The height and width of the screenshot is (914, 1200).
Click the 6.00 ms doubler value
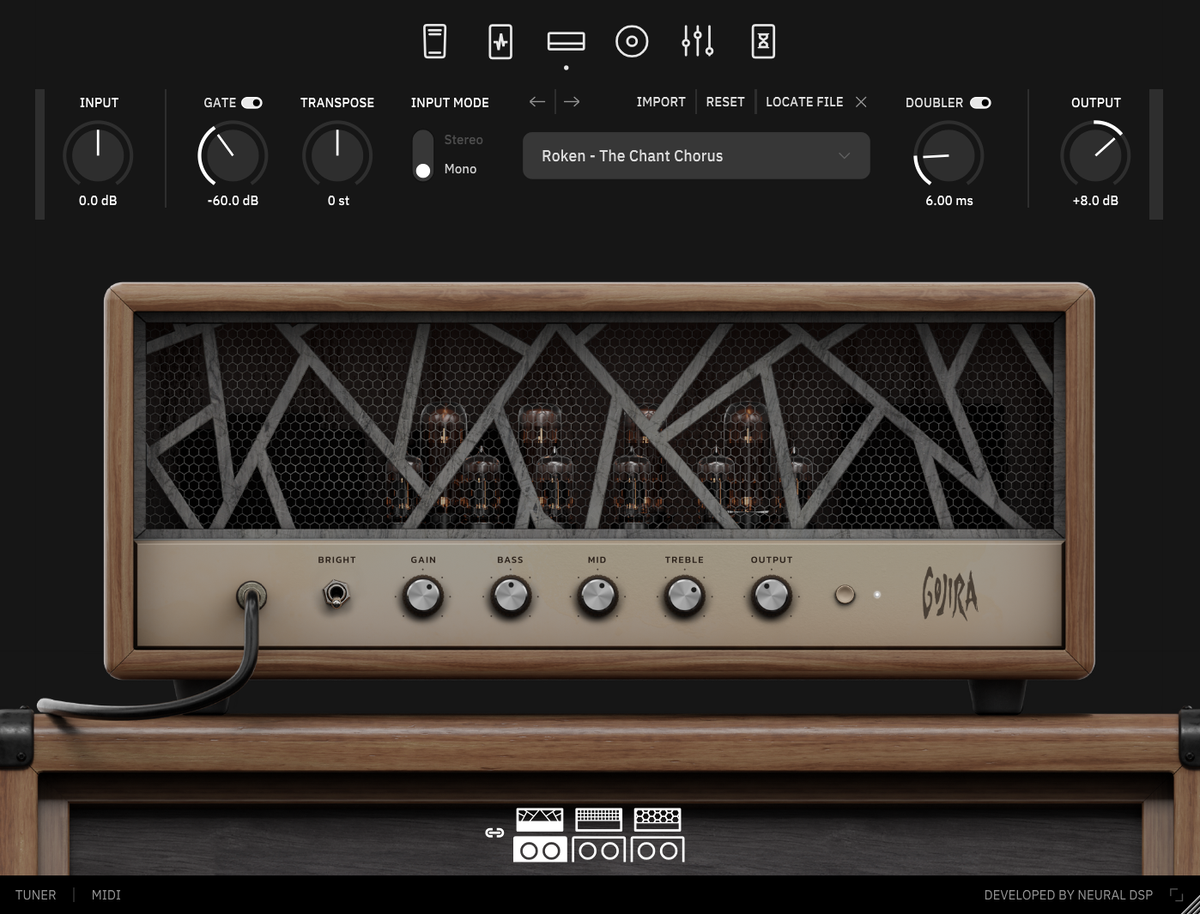(x=949, y=201)
